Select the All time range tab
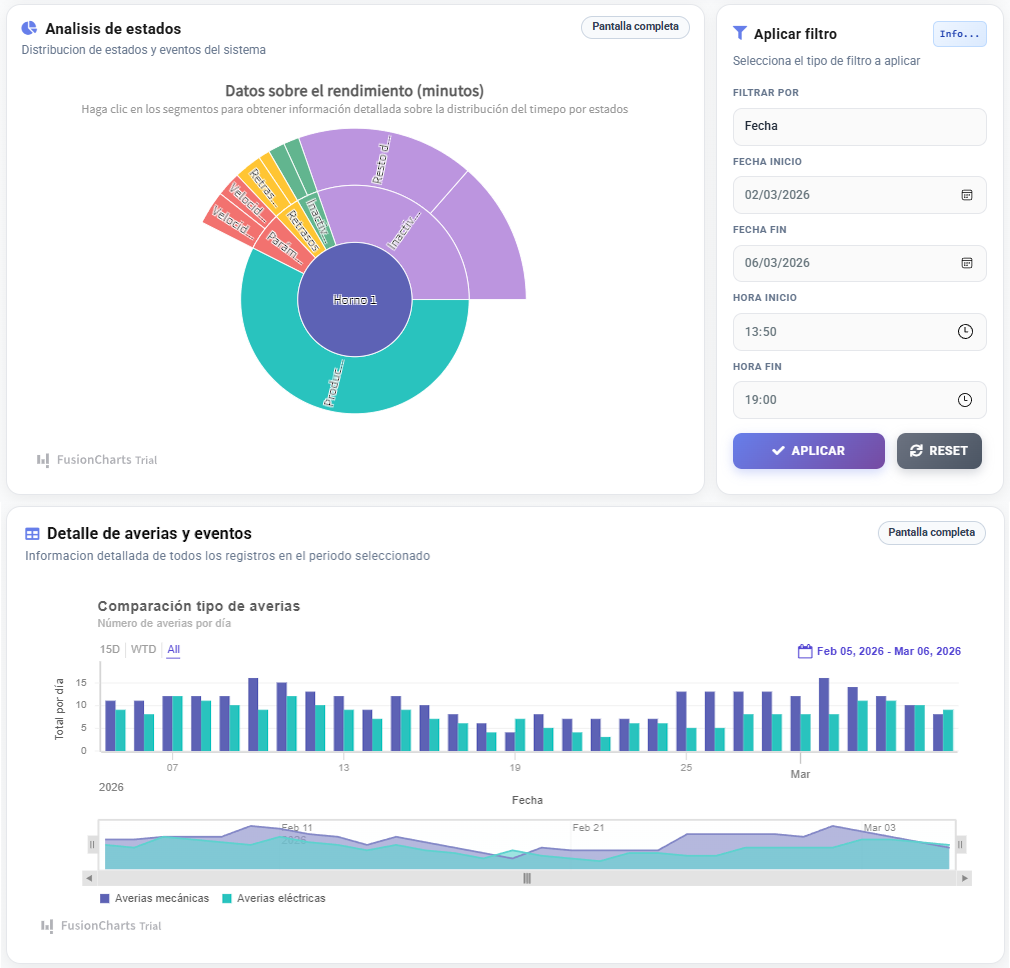The height and width of the screenshot is (968, 1010). tap(174, 649)
